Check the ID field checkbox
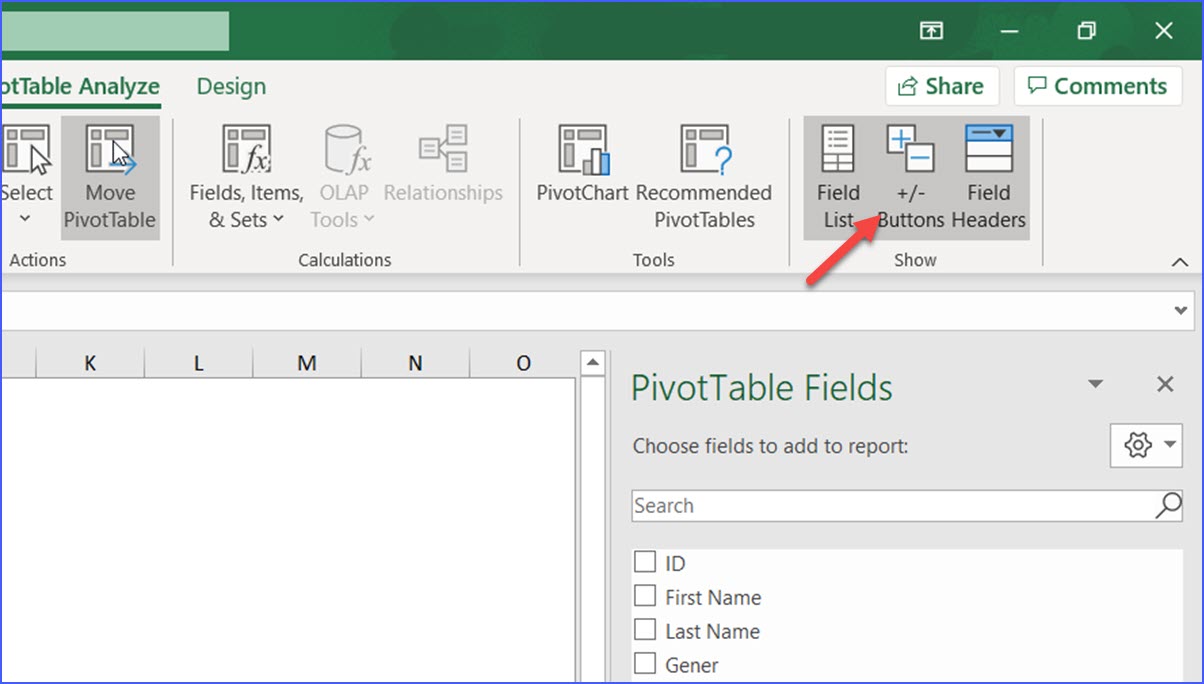The image size is (1204, 684). click(644, 562)
